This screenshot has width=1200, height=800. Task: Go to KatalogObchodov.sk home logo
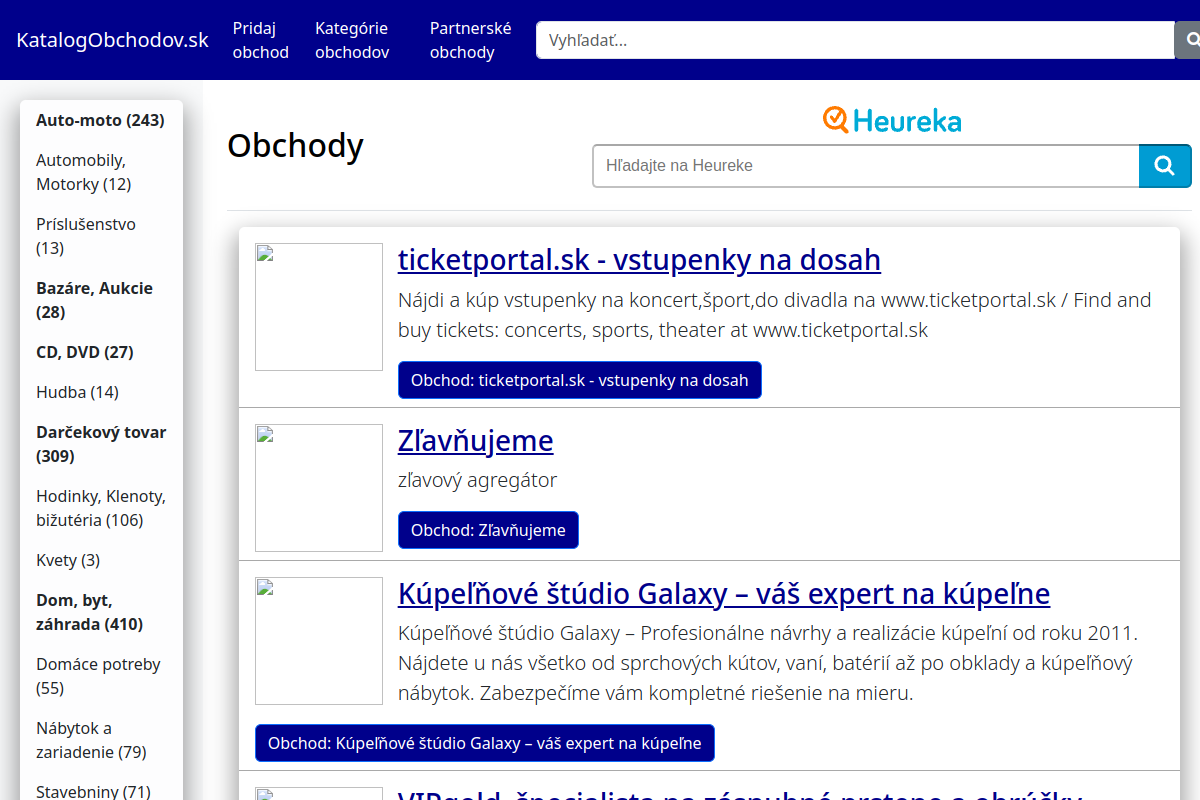tap(113, 40)
